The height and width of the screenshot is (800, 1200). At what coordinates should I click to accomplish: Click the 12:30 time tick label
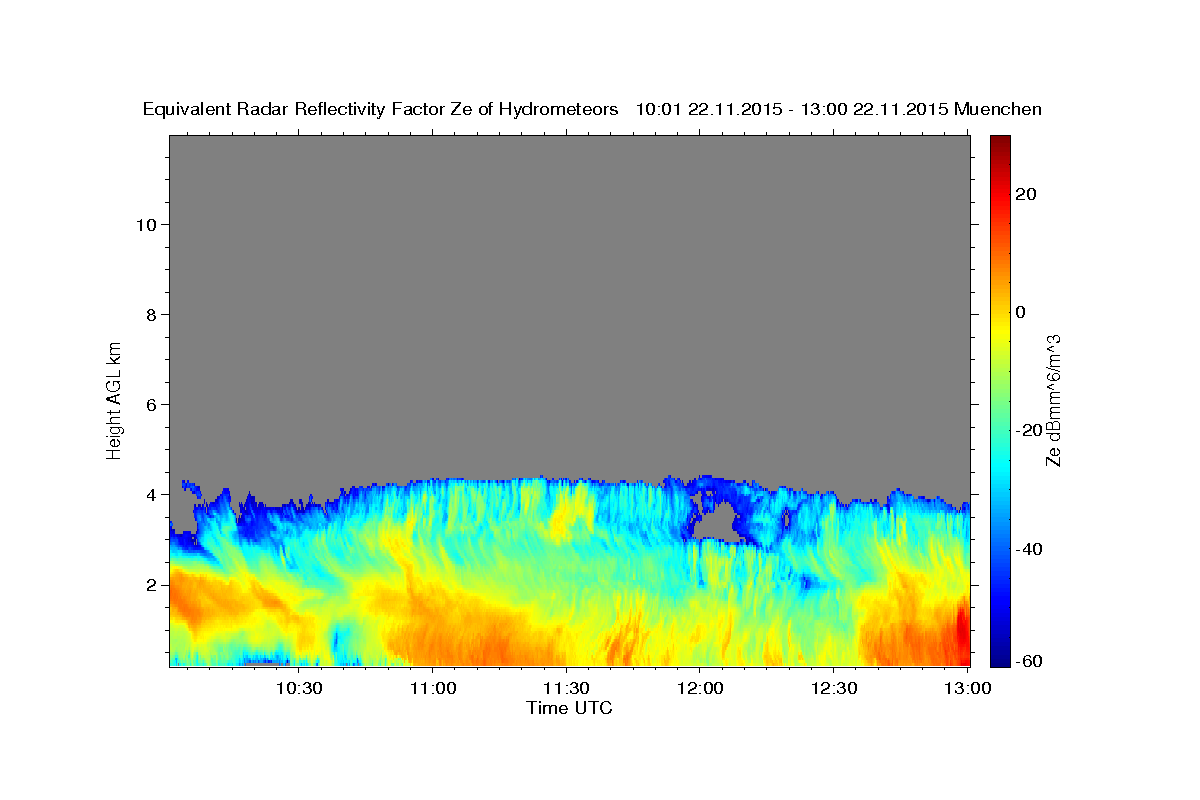(x=833, y=688)
